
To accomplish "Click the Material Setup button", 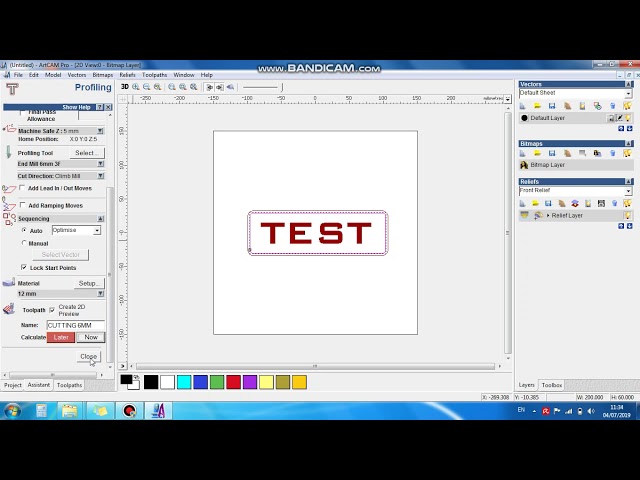I will [89, 283].
